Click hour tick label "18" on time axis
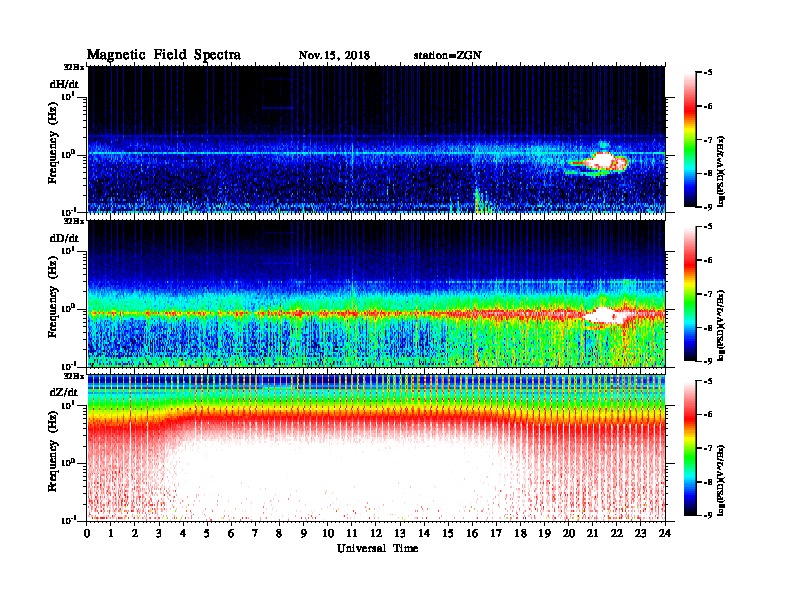 [x=520, y=534]
